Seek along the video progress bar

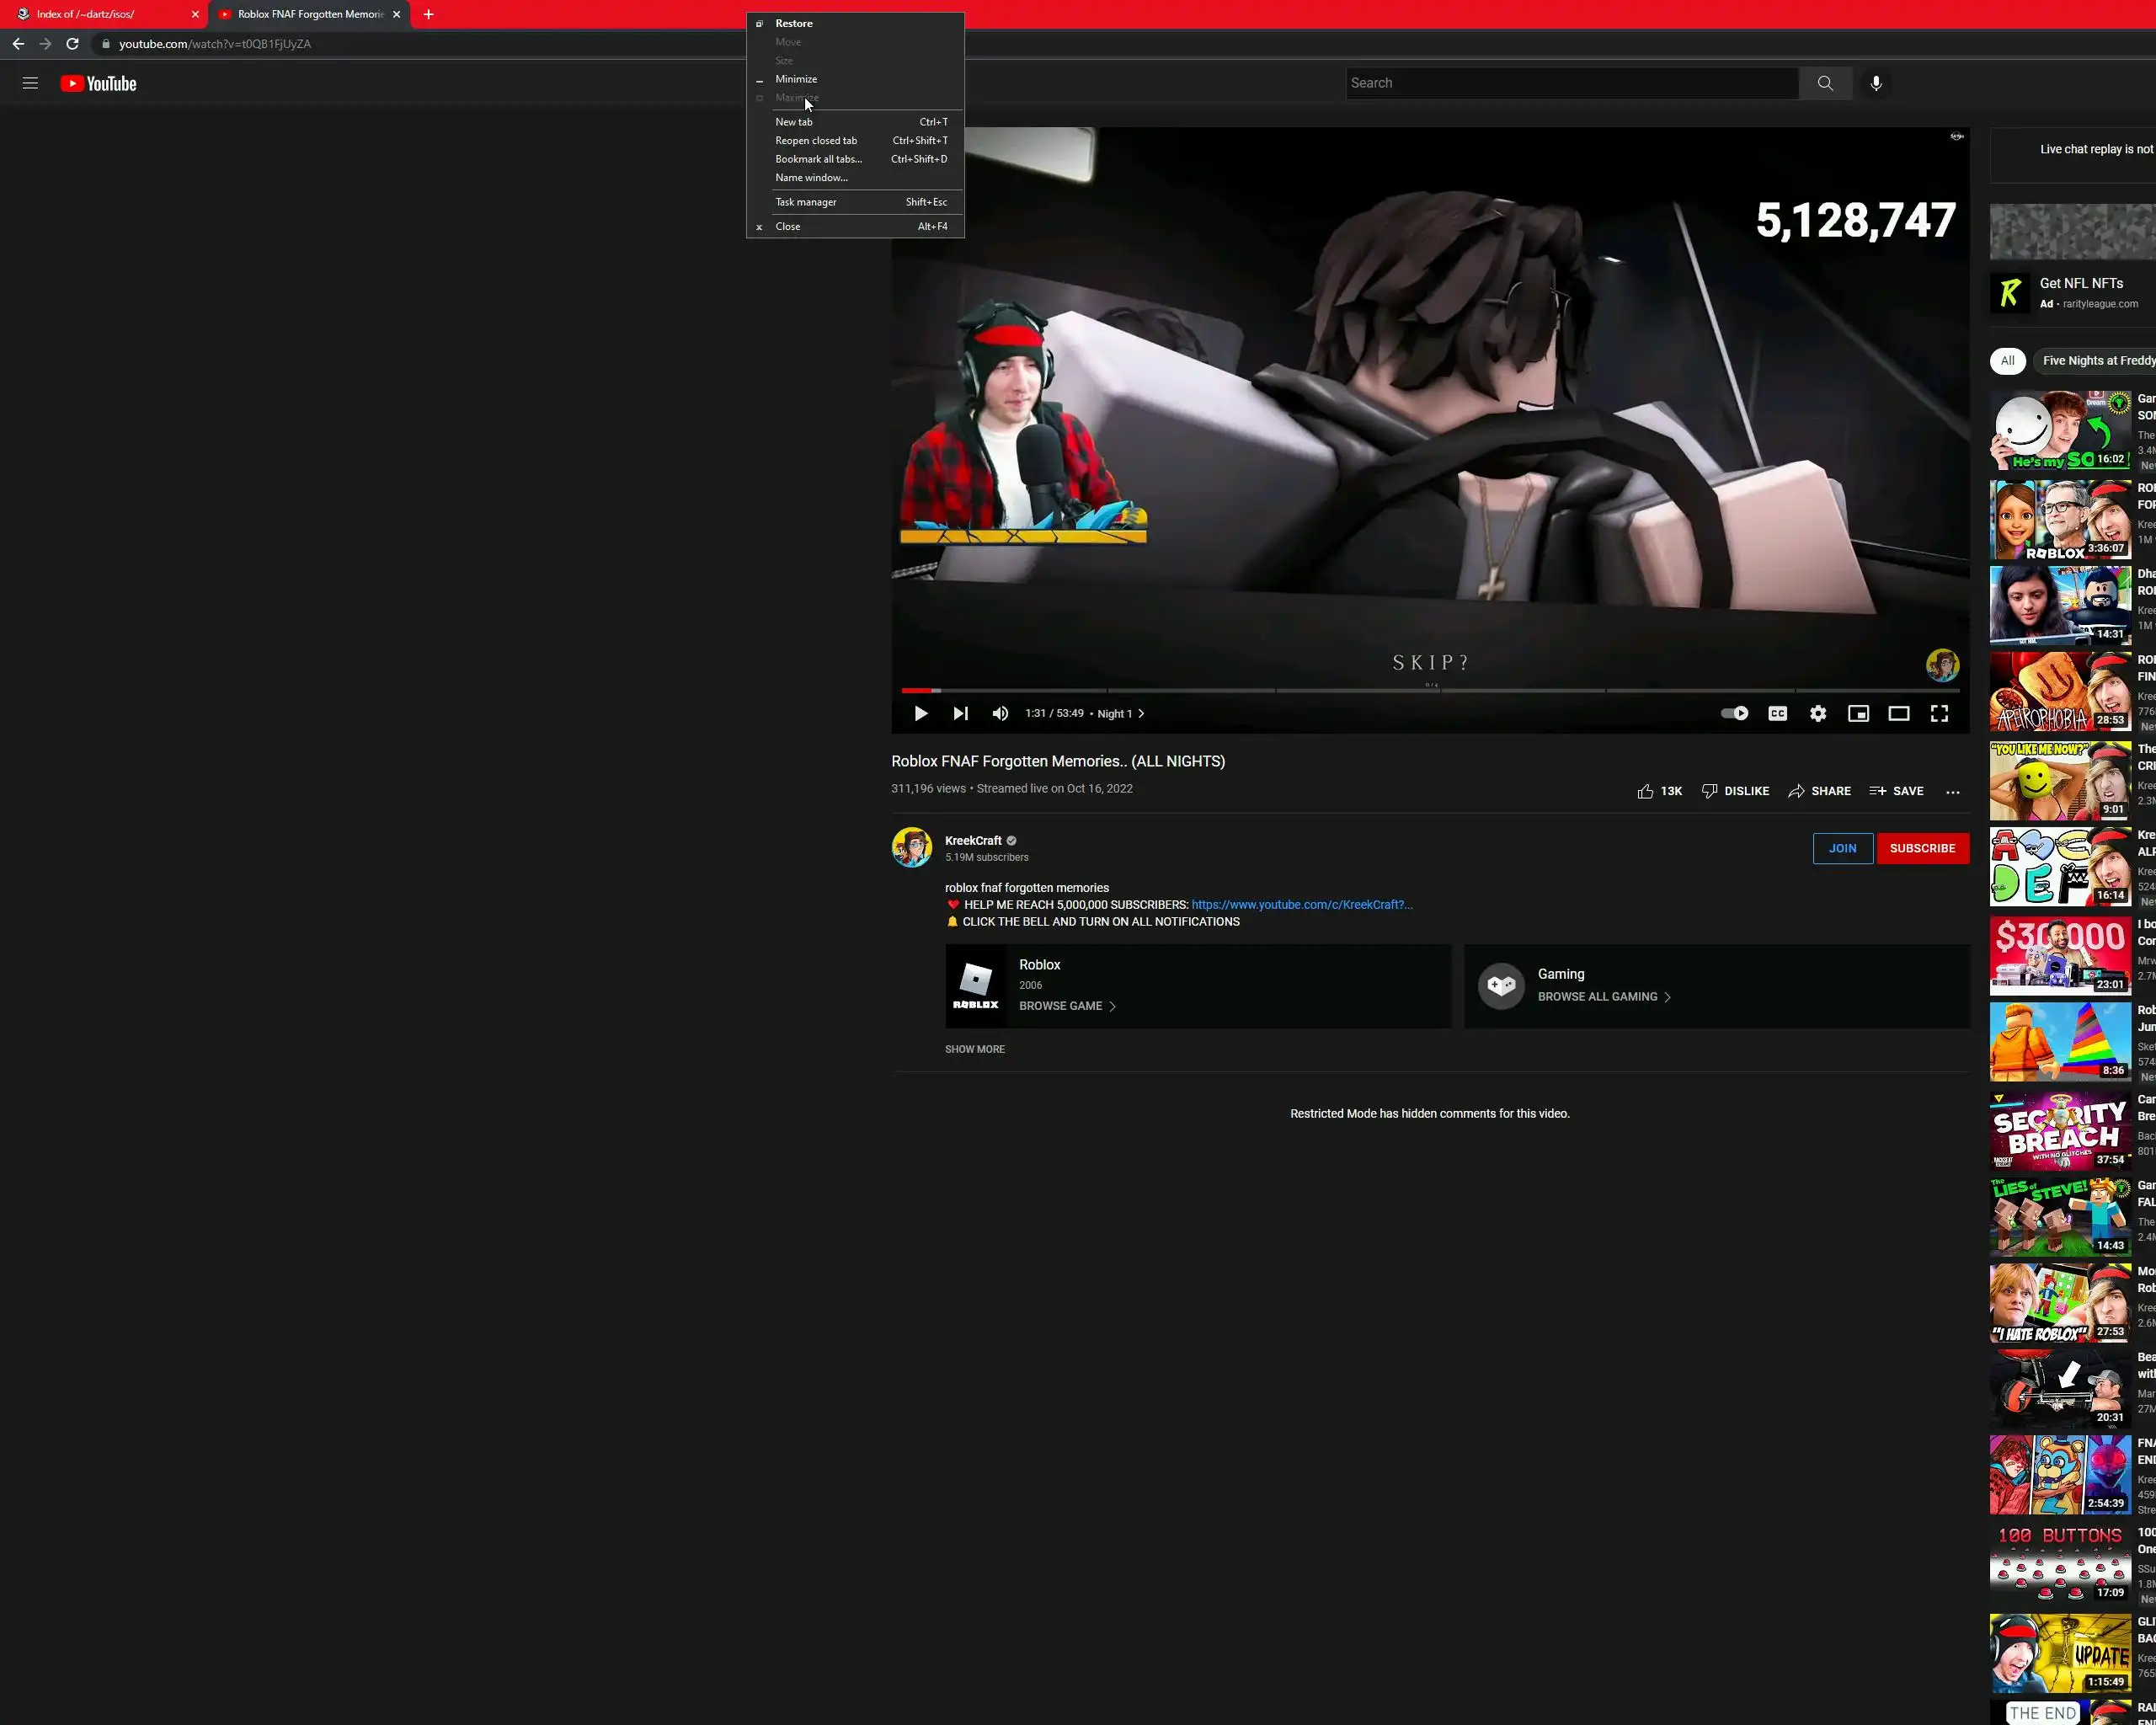pos(1430,690)
